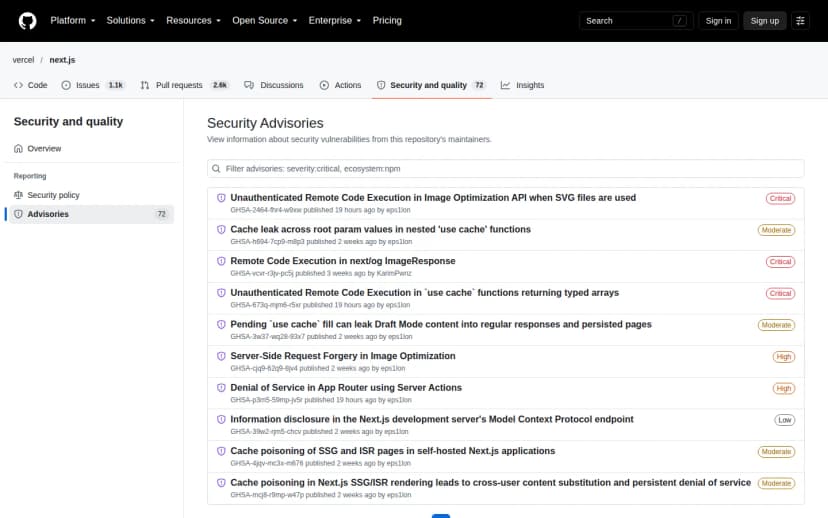
Task: Select Advisories in the sidebar
Action: [x=91, y=214]
